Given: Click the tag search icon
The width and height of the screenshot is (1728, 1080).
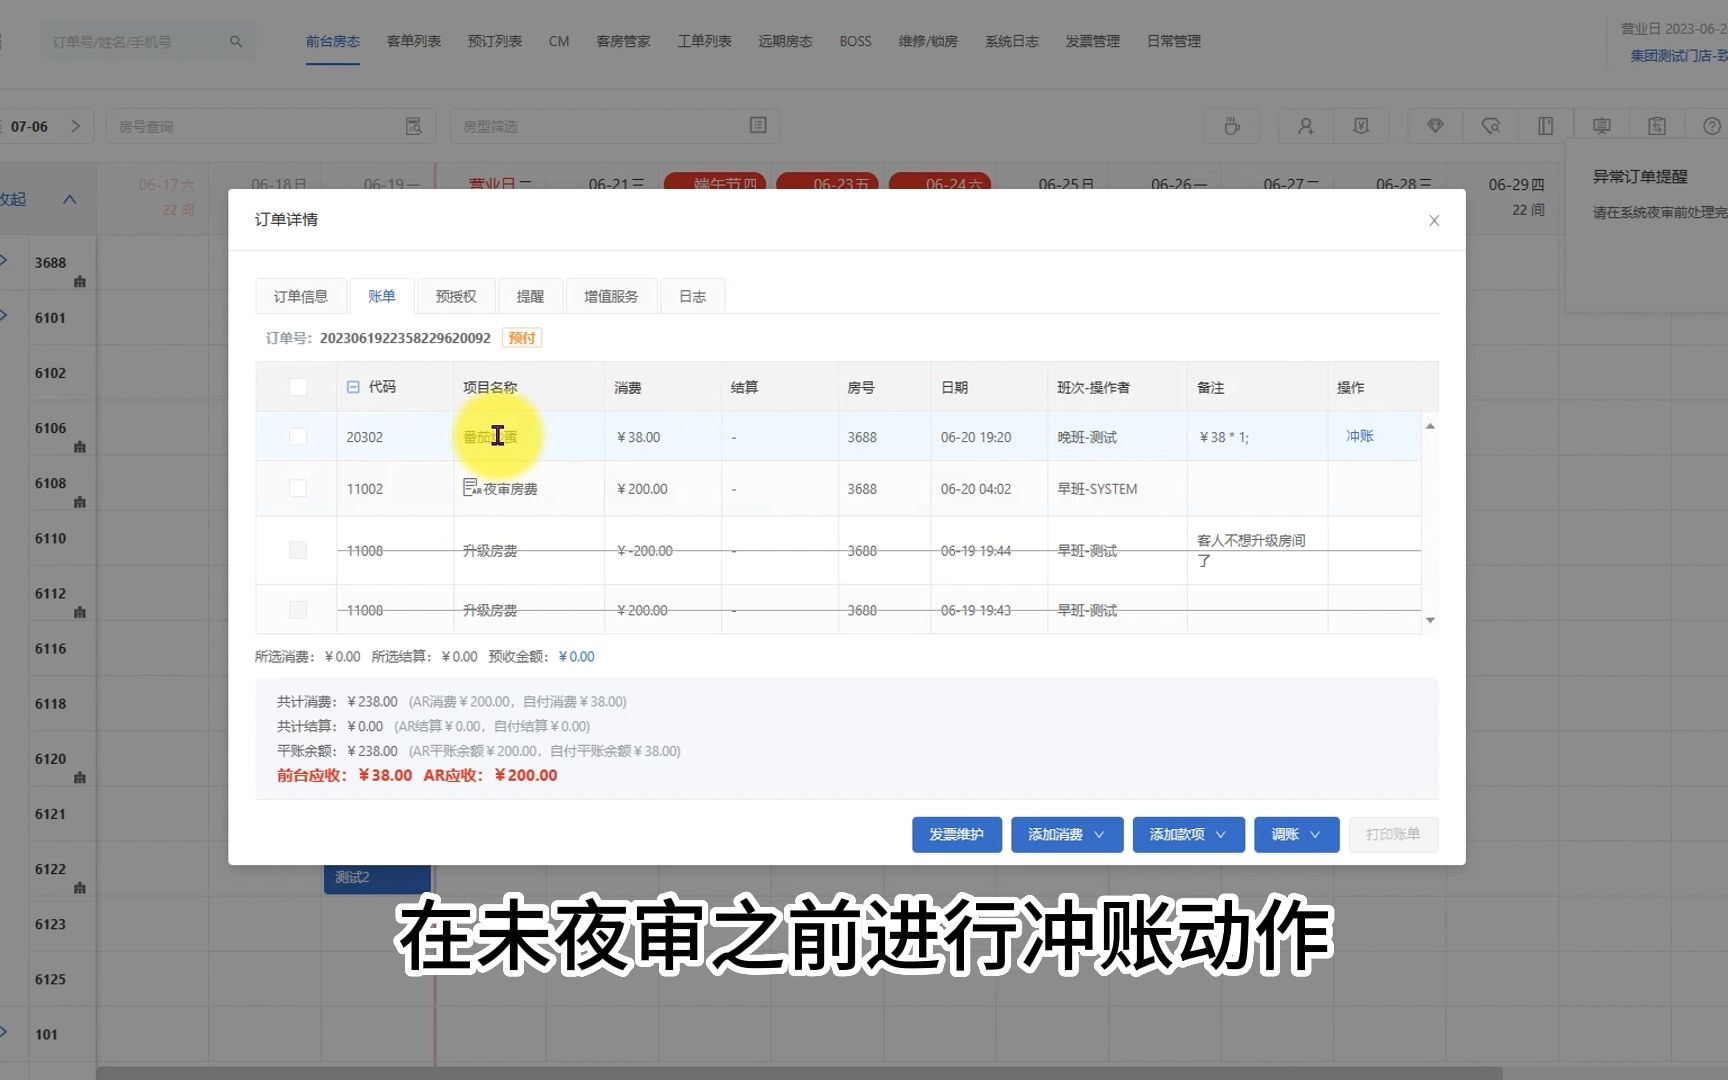Looking at the screenshot, I should pos(1490,126).
